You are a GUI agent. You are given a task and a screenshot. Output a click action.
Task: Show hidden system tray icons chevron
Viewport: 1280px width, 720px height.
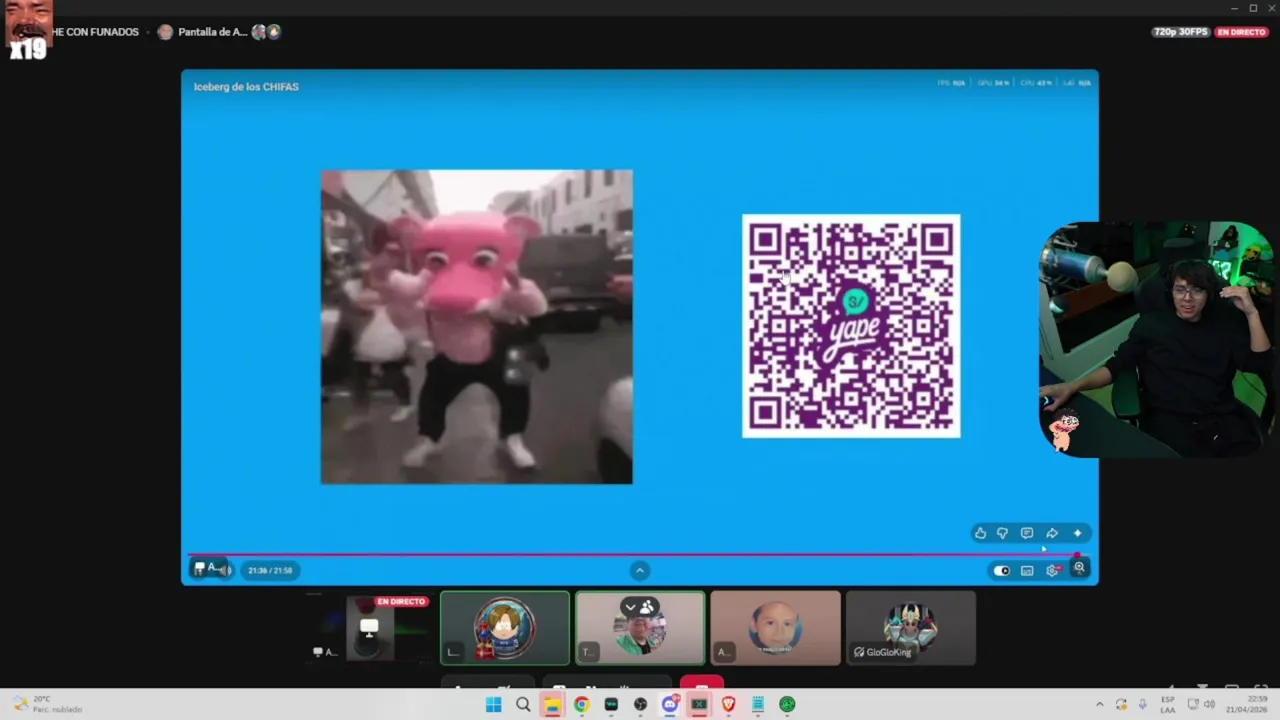coord(1099,705)
